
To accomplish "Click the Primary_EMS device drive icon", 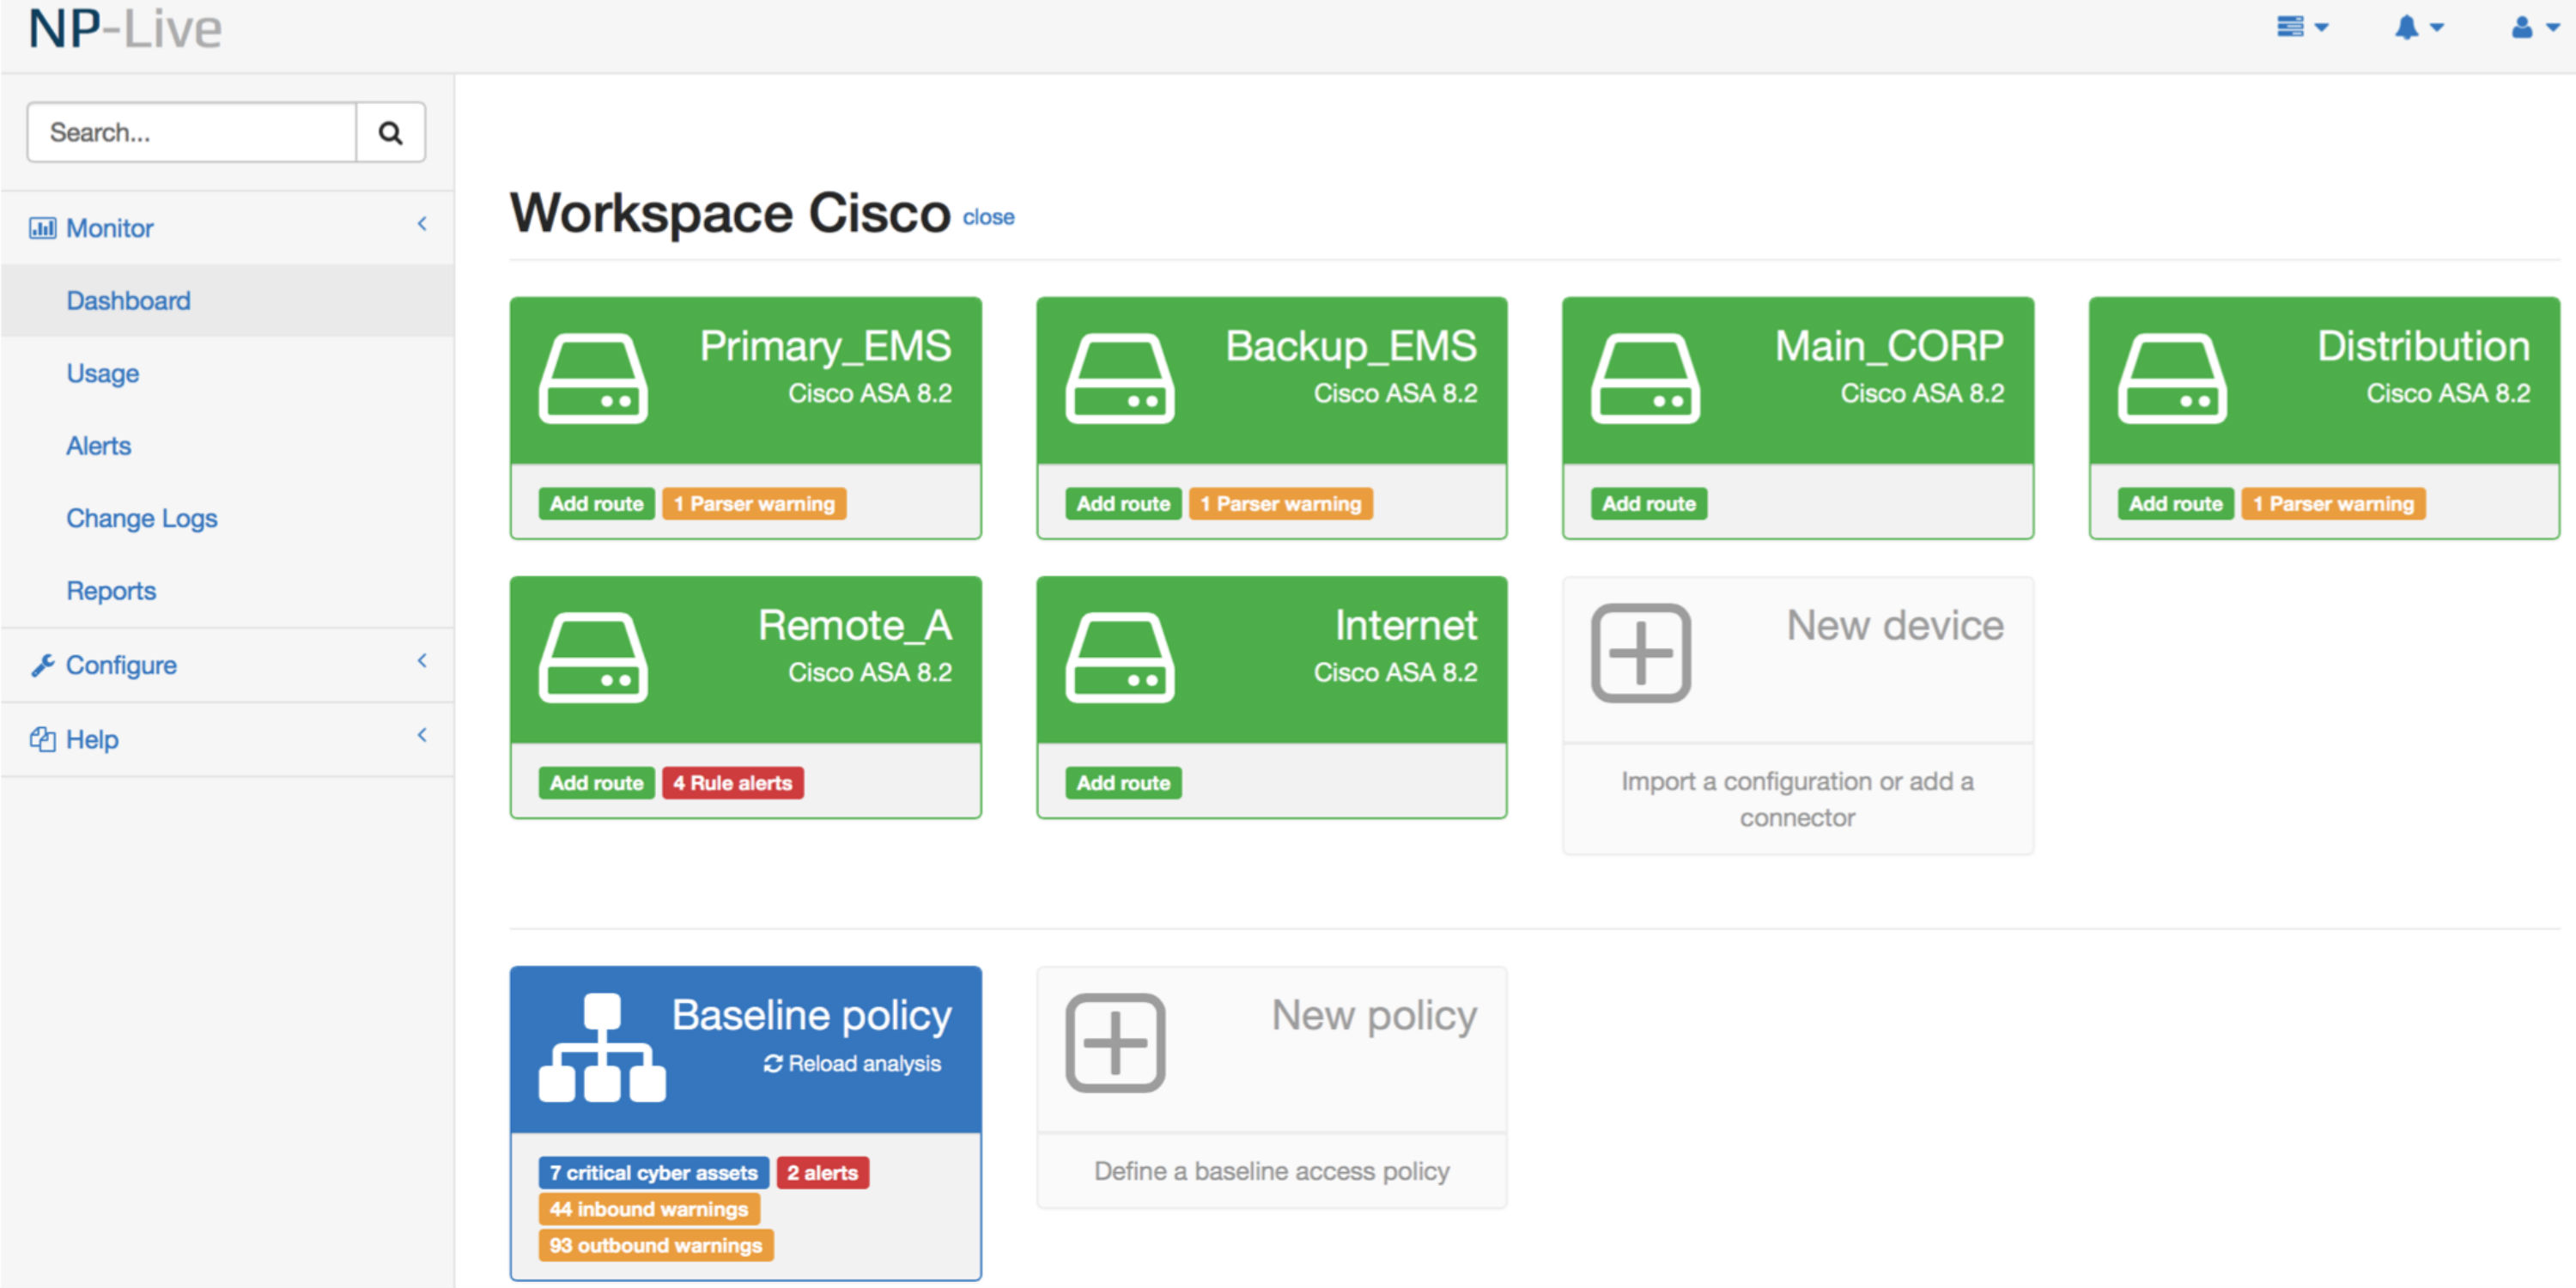I will [x=593, y=378].
